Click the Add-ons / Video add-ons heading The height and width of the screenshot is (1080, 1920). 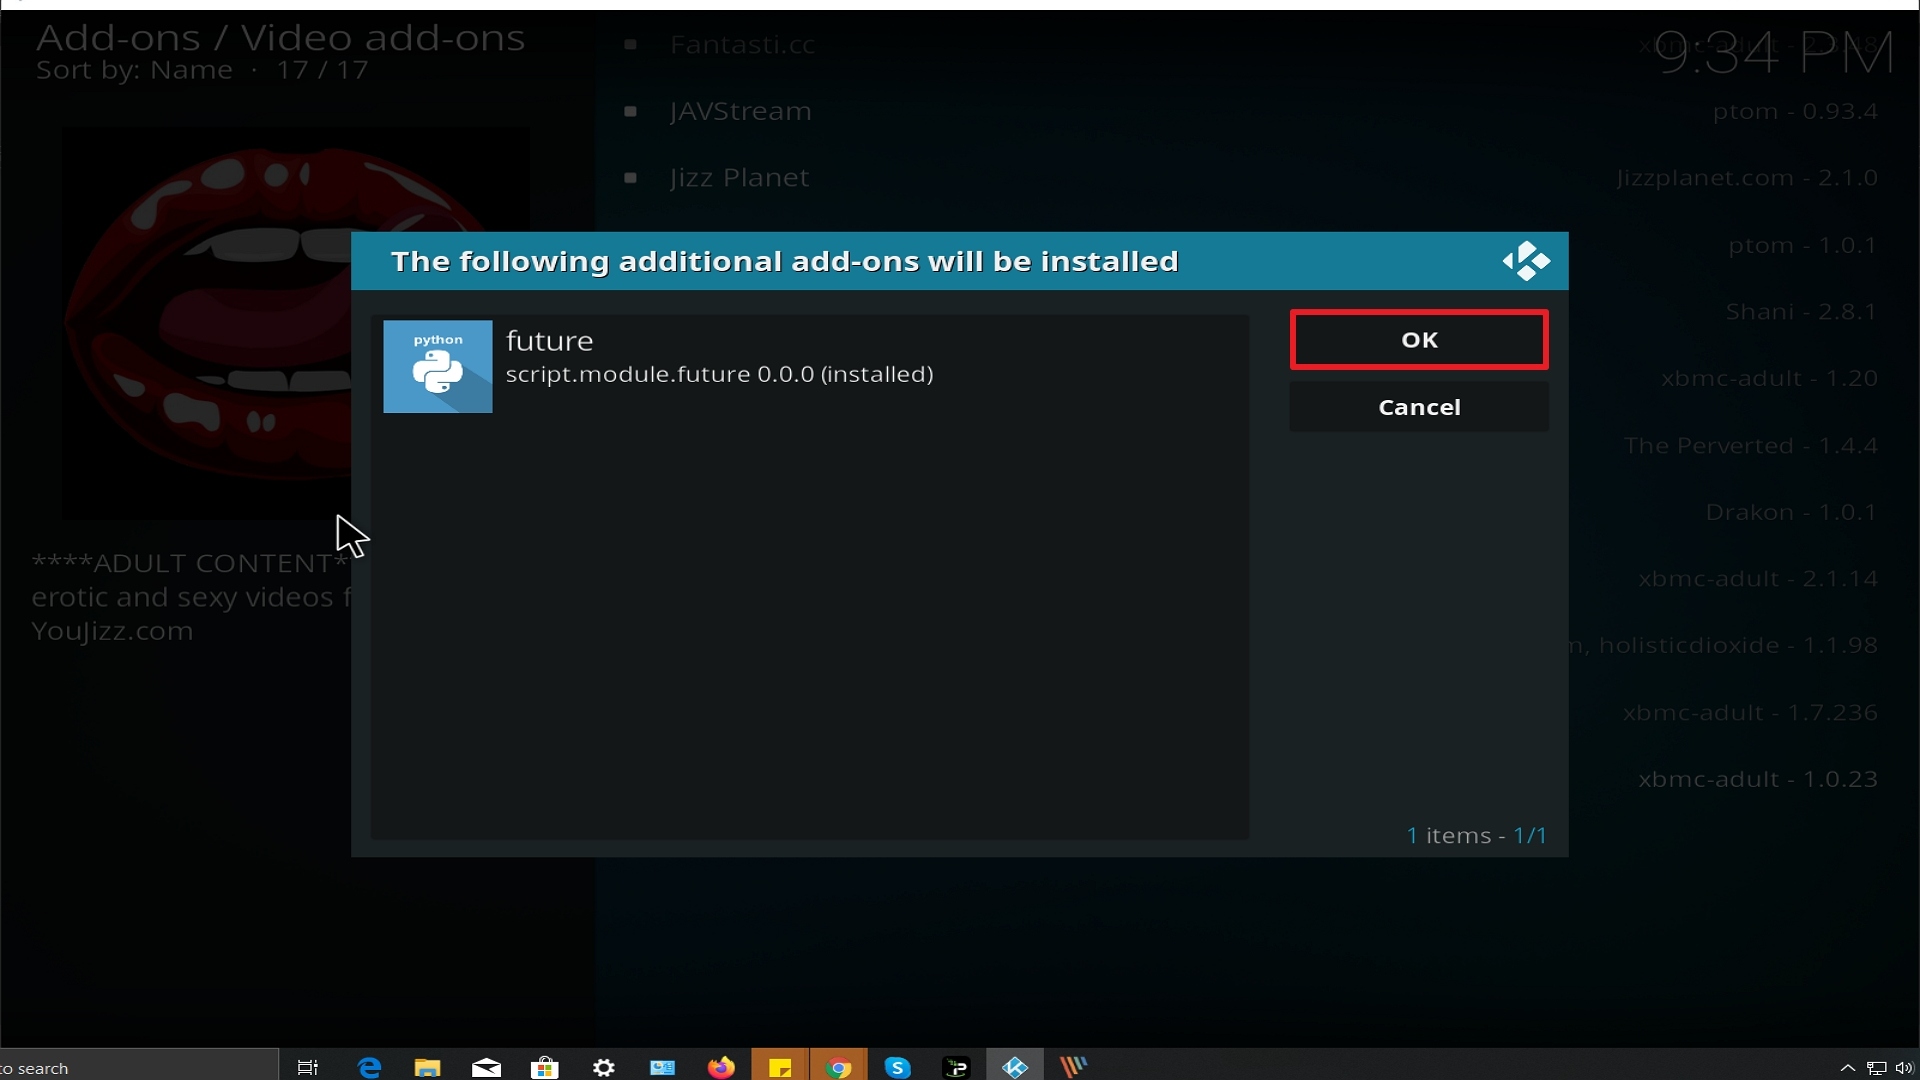[281, 38]
